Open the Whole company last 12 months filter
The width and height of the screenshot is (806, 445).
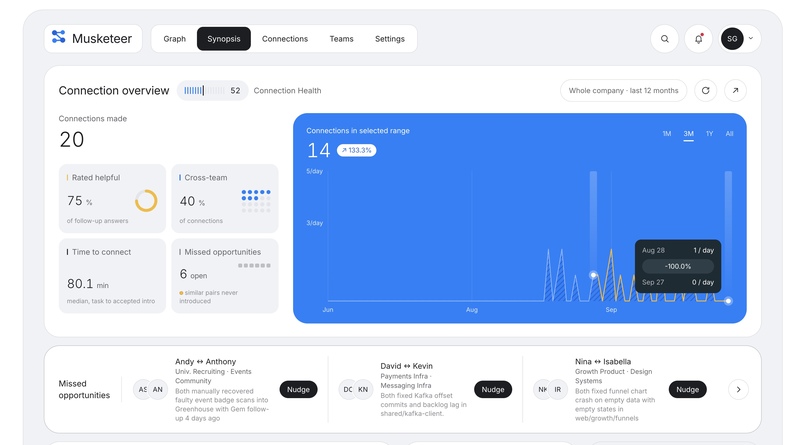(624, 90)
